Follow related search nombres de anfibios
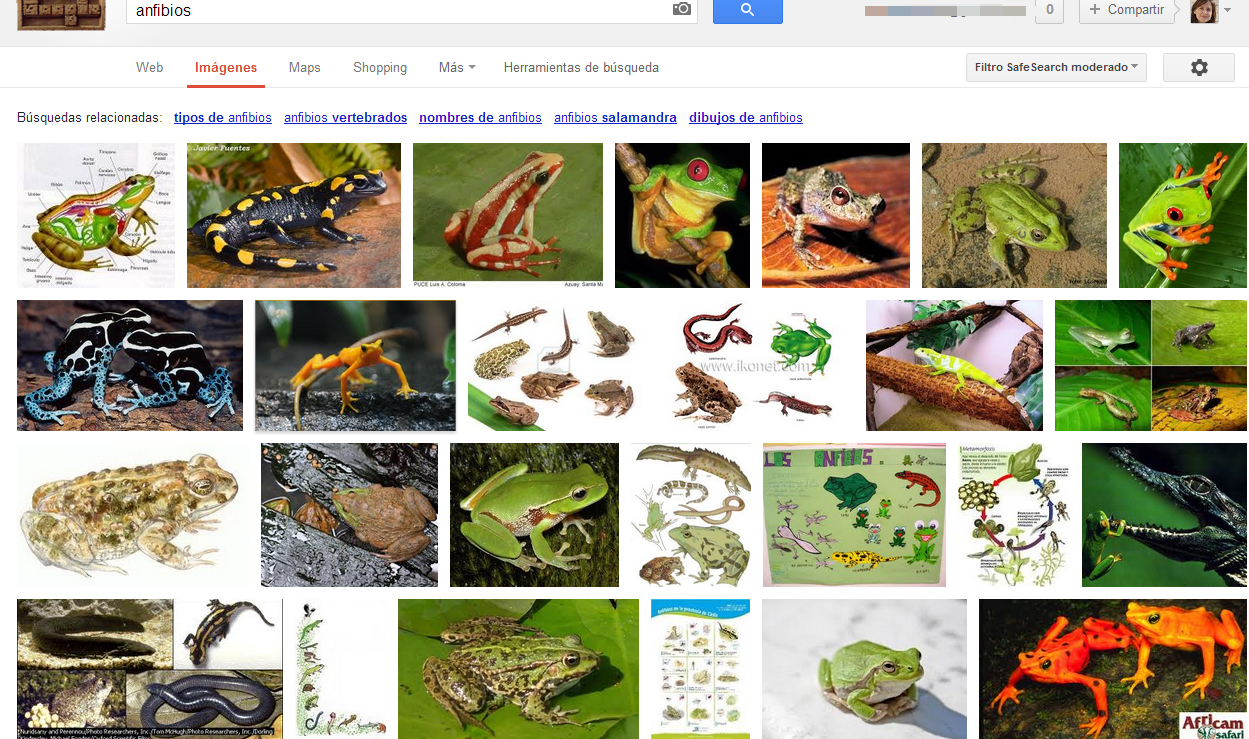1249x739 pixels. click(480, 118)
